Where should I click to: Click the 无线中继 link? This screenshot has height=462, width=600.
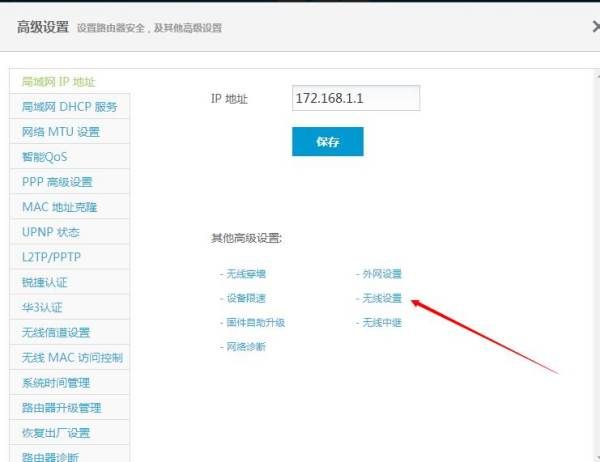coord(381,322)
